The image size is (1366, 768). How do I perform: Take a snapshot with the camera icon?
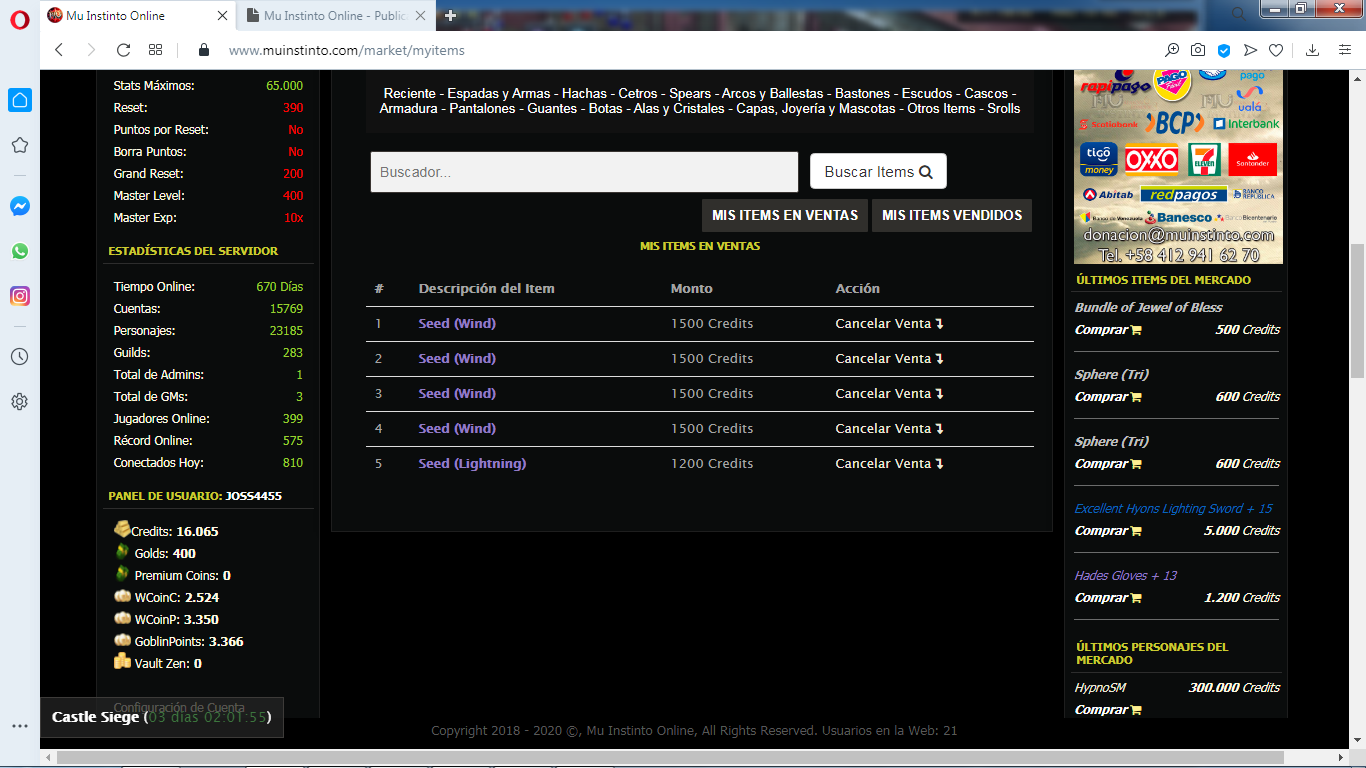1198,50
